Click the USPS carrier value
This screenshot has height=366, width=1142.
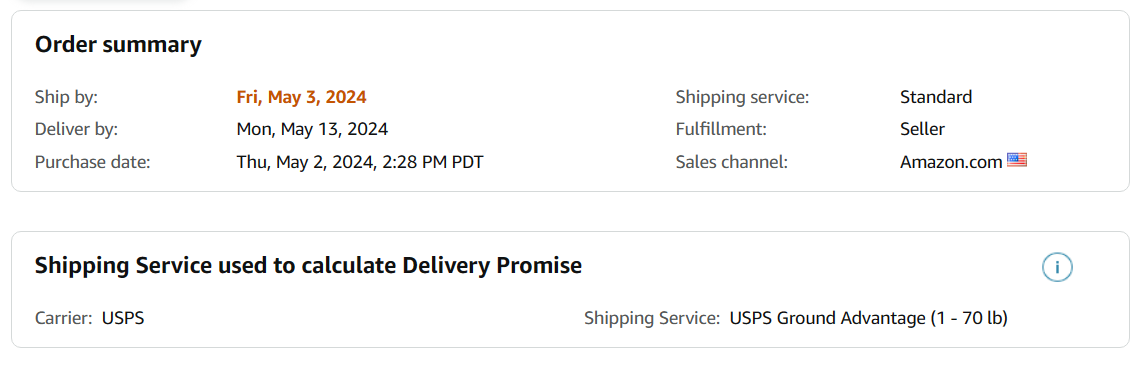tap(123, 318)
